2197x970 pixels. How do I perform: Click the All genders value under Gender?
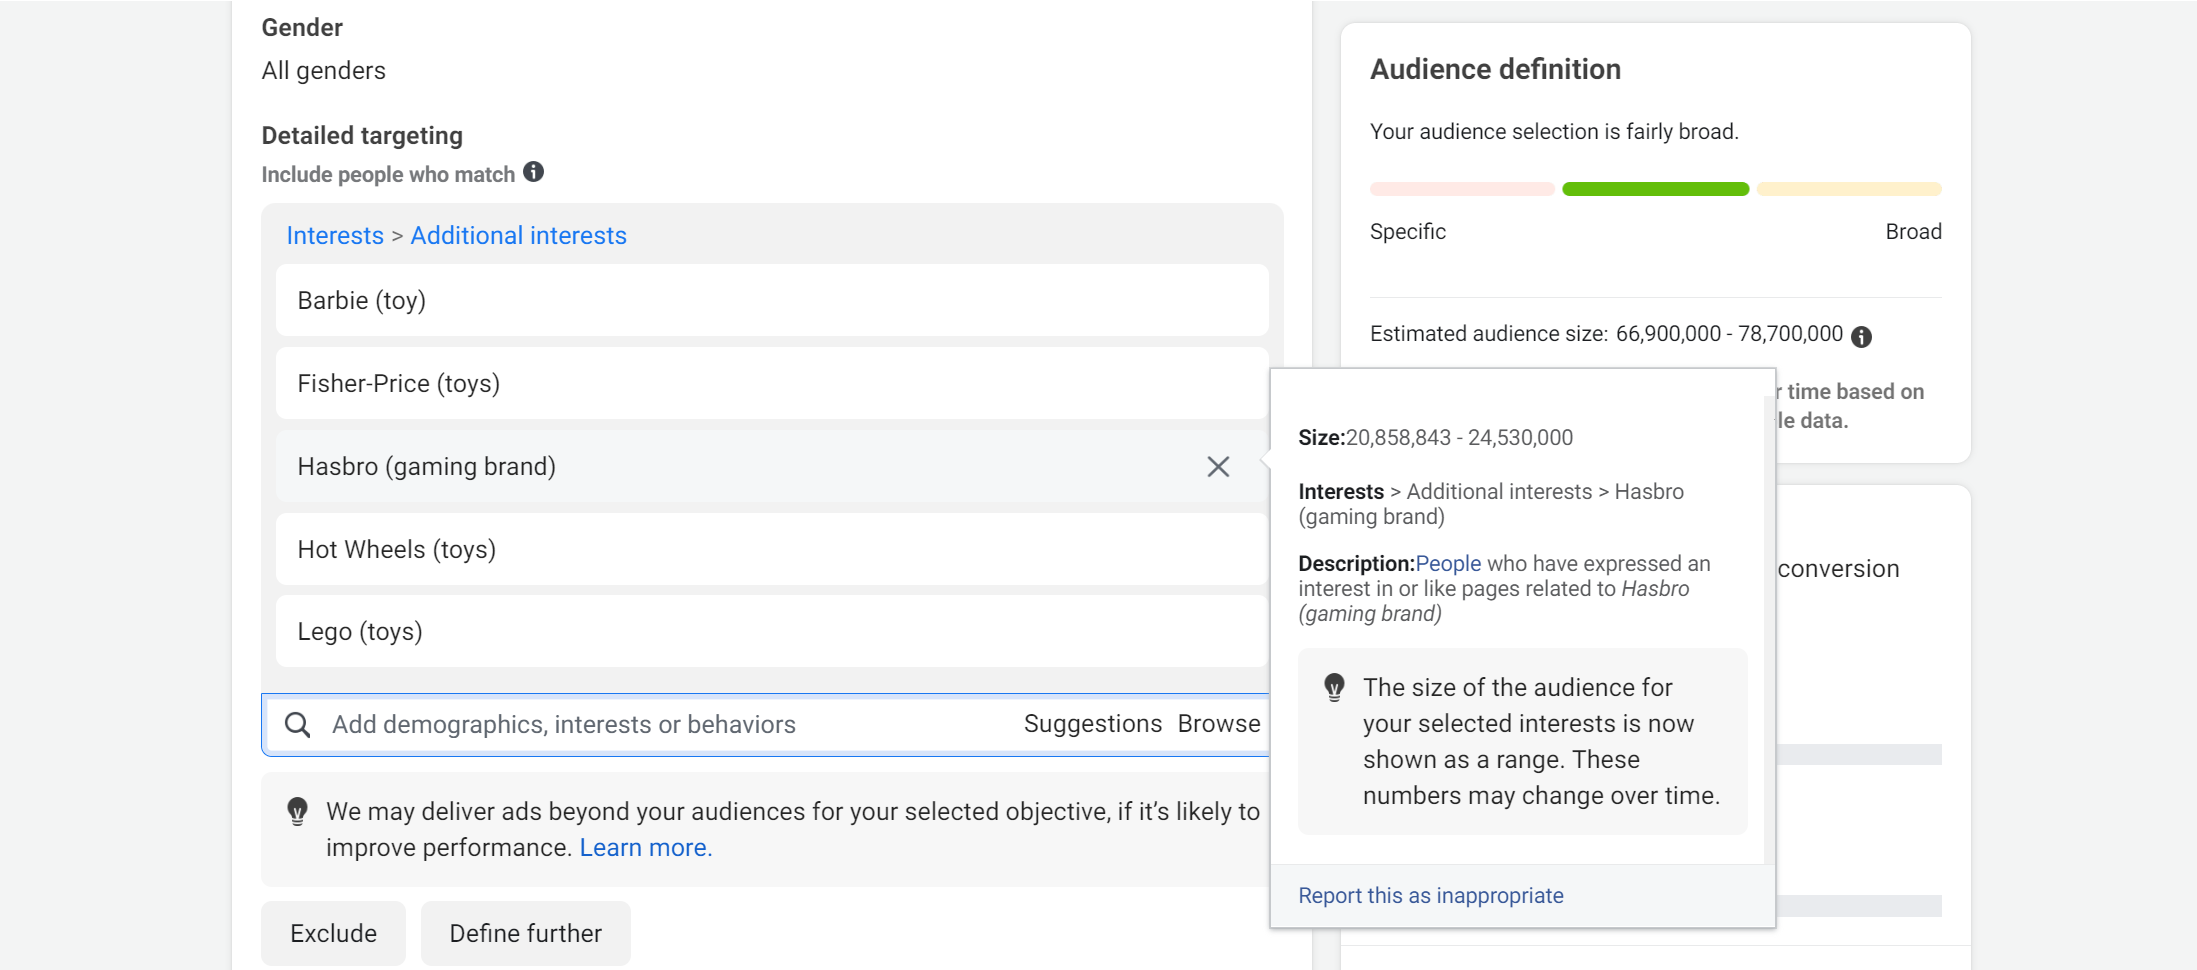323,70
